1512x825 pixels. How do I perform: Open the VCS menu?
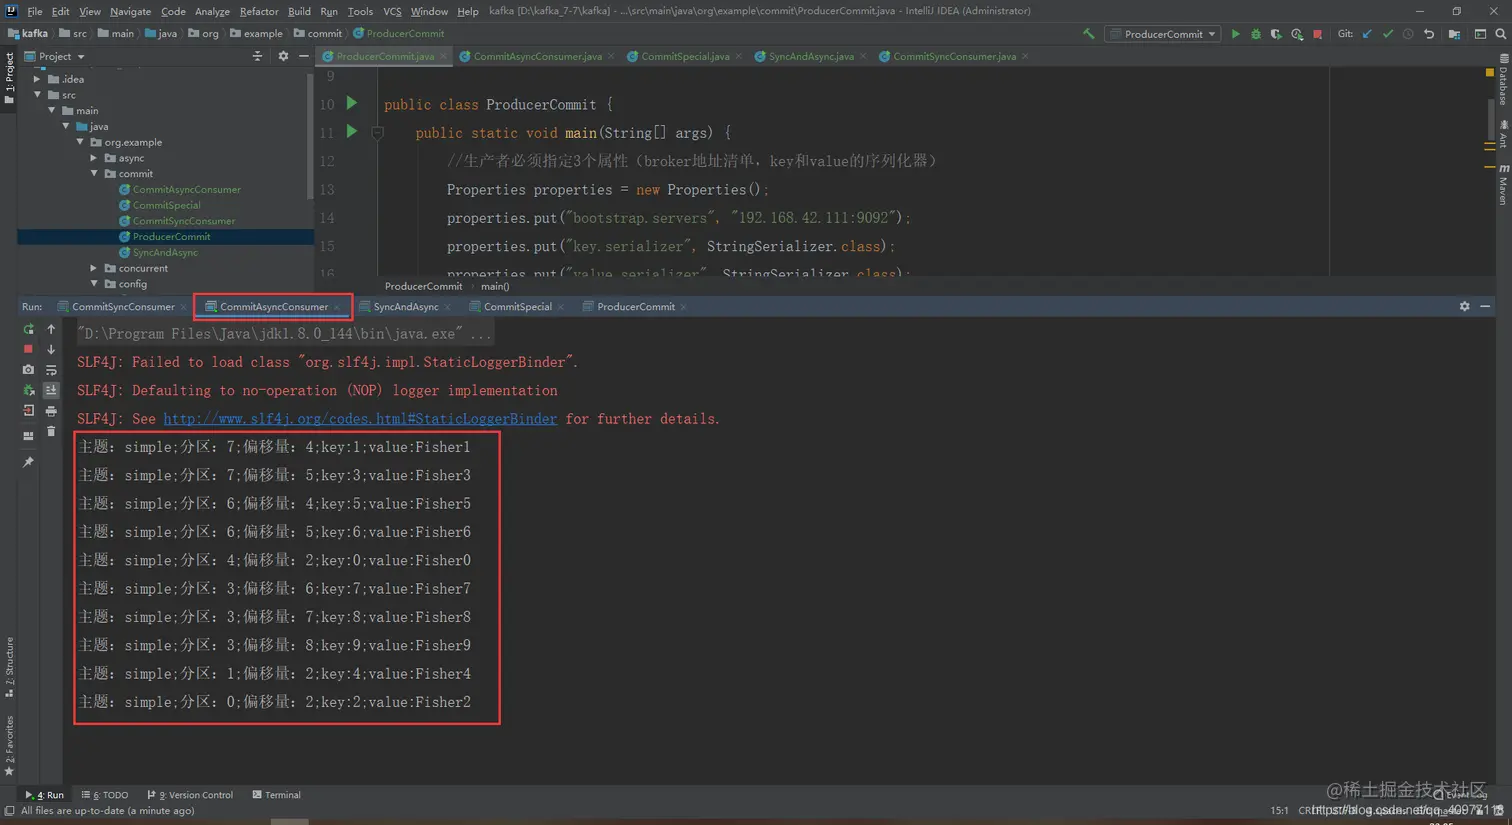[x=392, y=12]
